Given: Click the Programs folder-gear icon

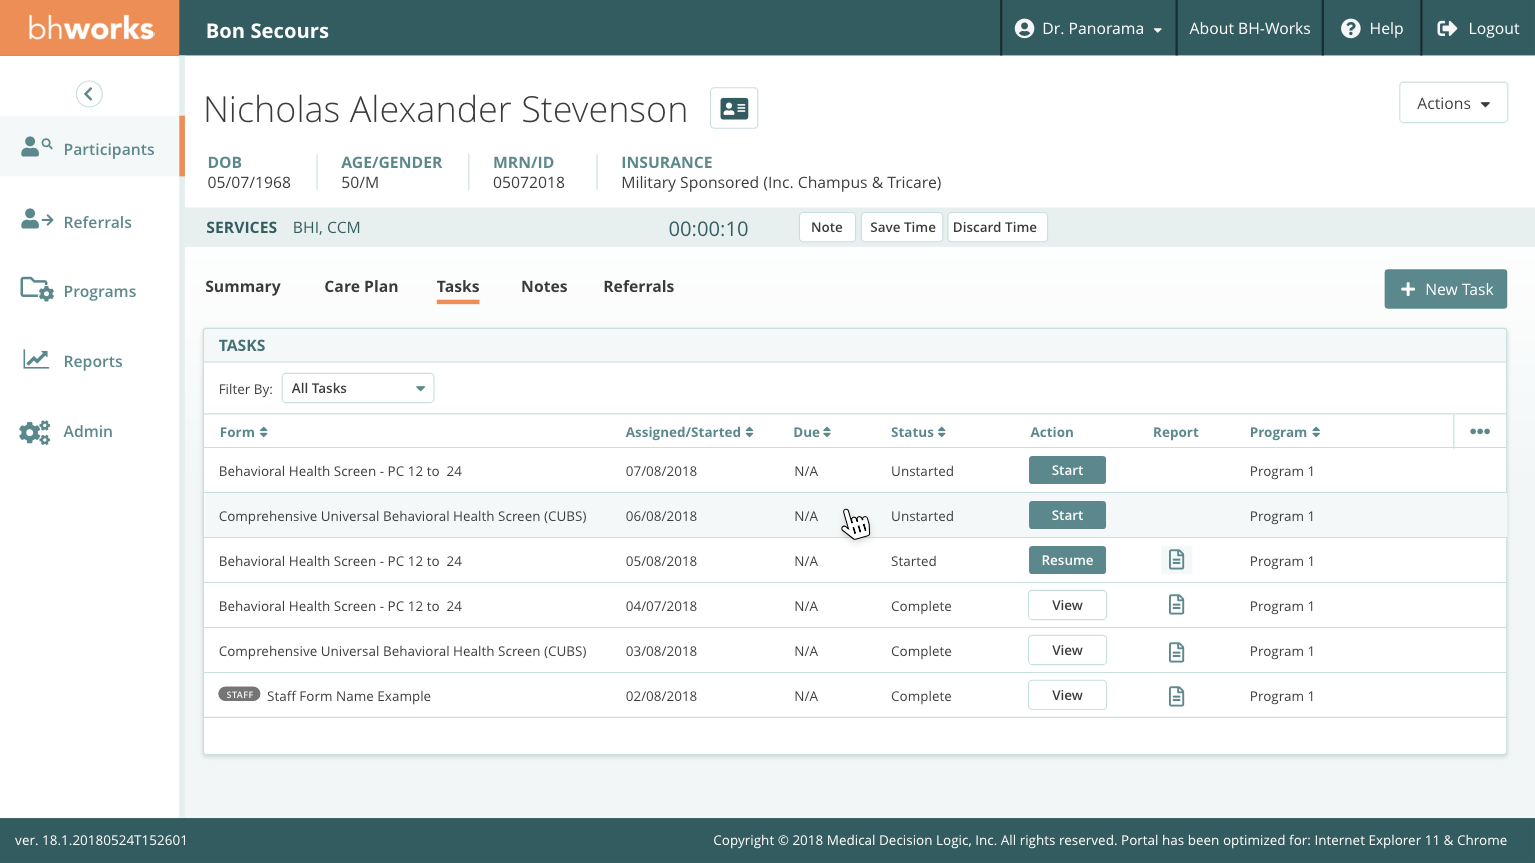Looking at the screenshot, I should click(37, 289).
